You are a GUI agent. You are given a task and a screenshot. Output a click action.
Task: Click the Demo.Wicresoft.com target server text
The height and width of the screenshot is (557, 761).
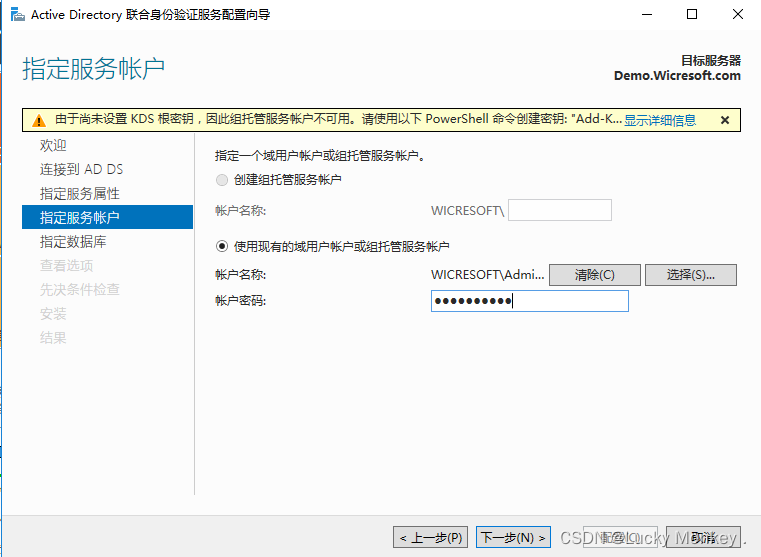point(677,76)
